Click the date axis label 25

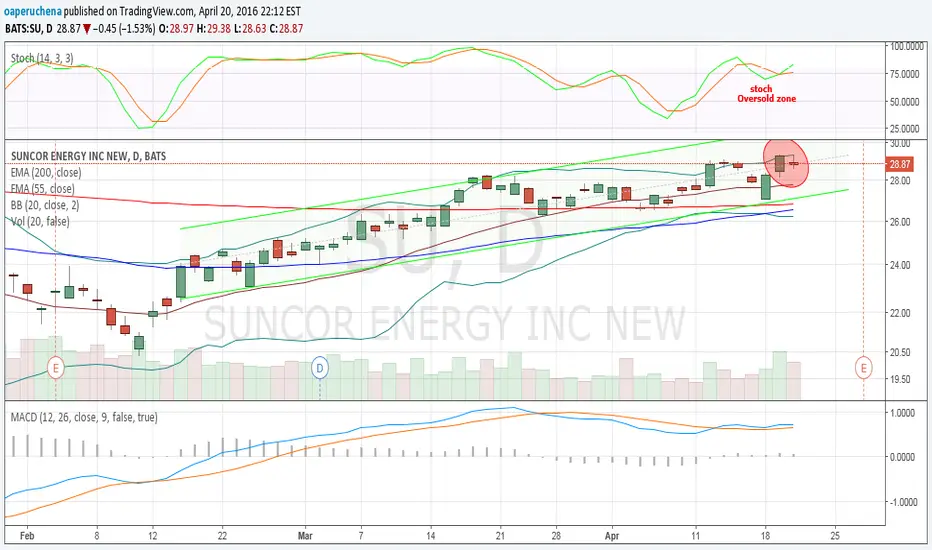835,536
